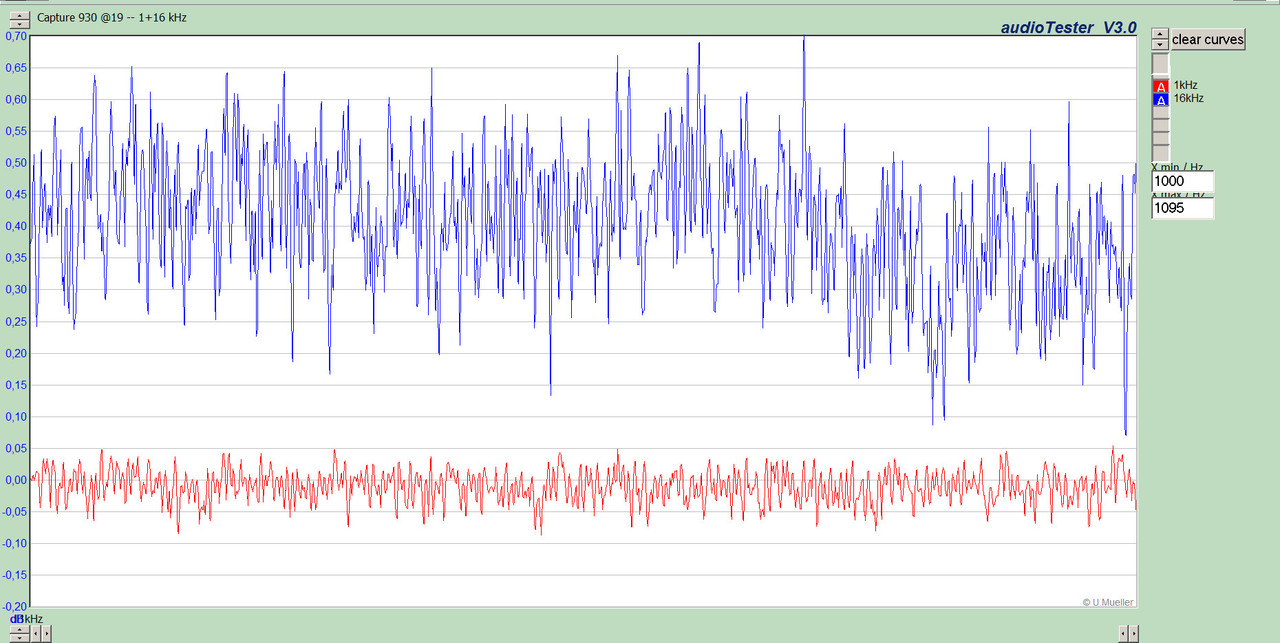Image resolution: width=1280 pixels, height=643 pixels.
Task: Click the X max frequency field showing 1095
Action: coord(1183,208)
